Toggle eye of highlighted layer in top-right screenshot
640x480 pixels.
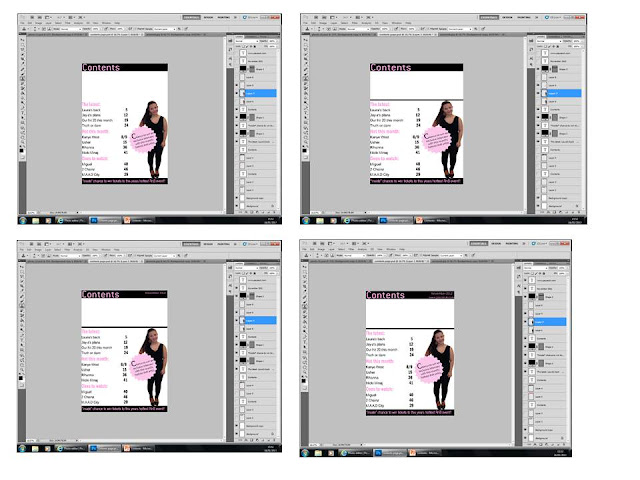538,93
